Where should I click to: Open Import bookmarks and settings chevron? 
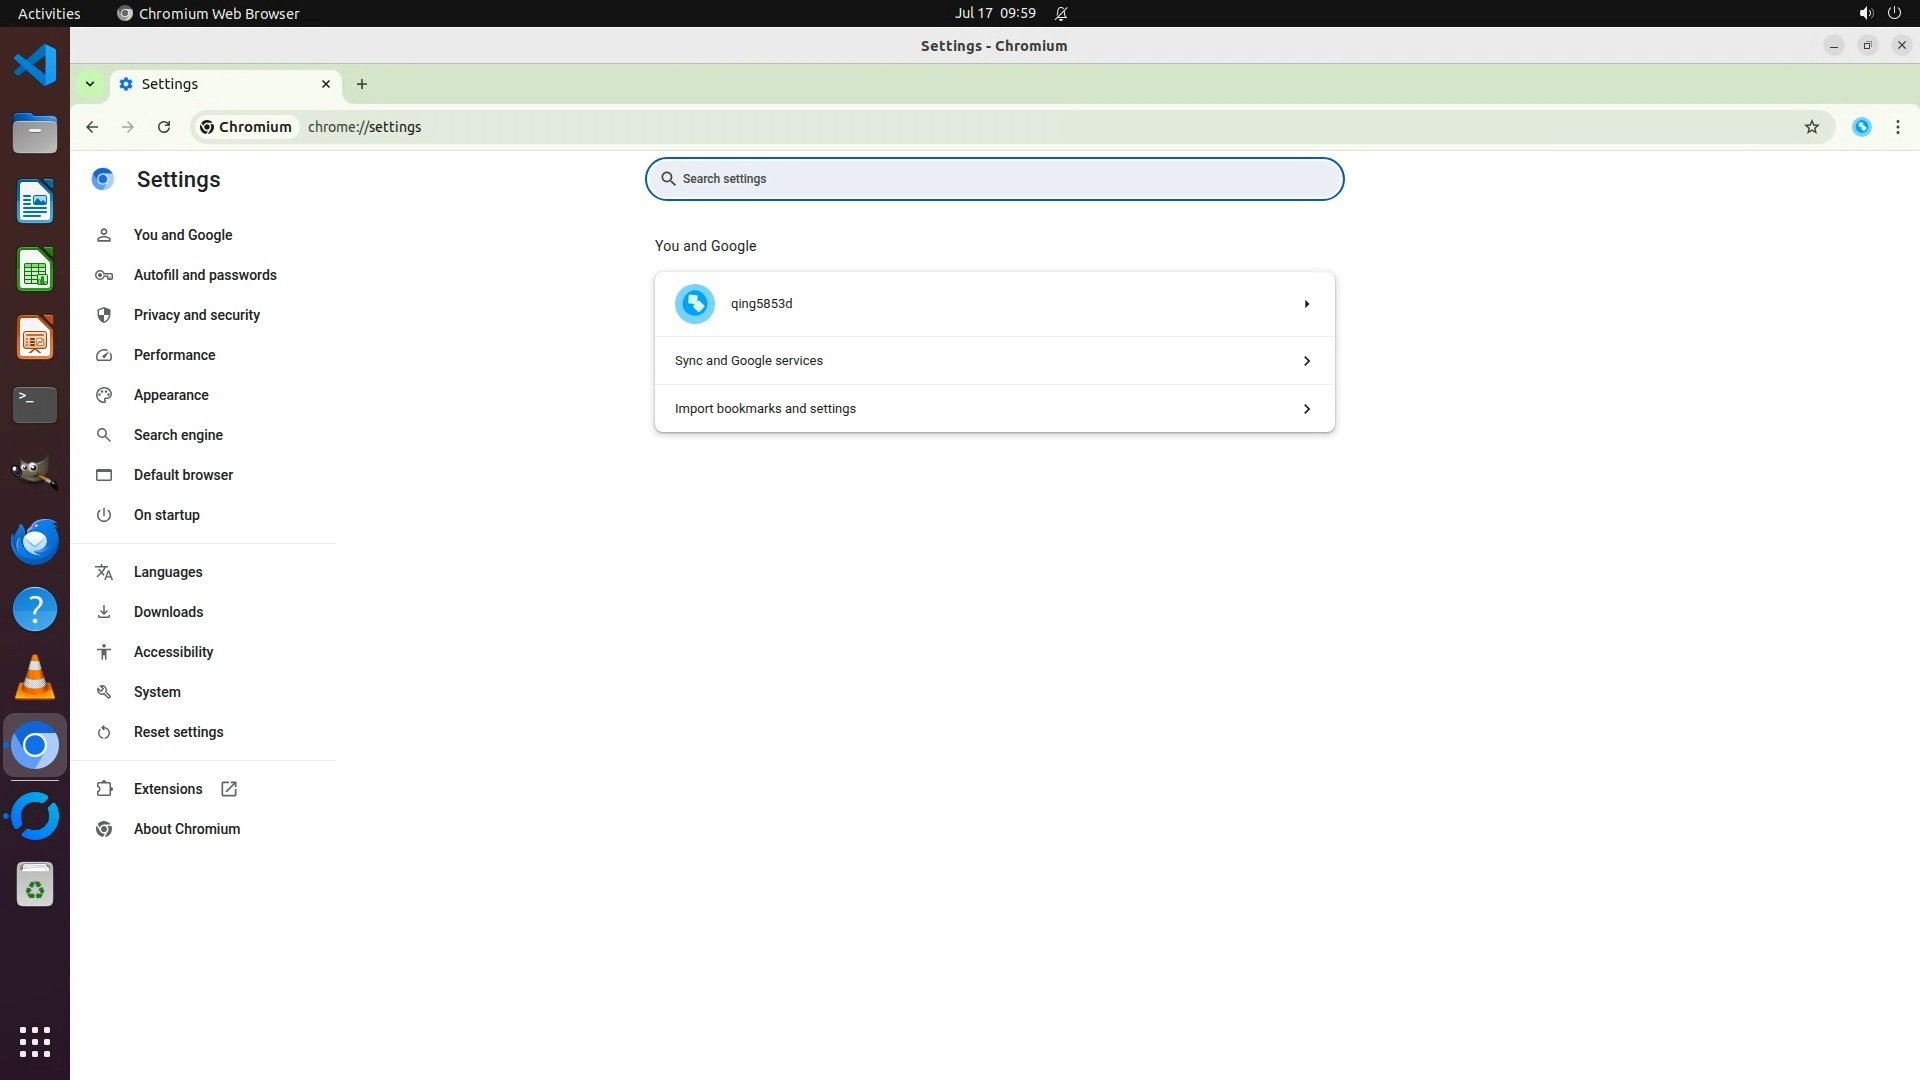click(x=1306, y=409)
